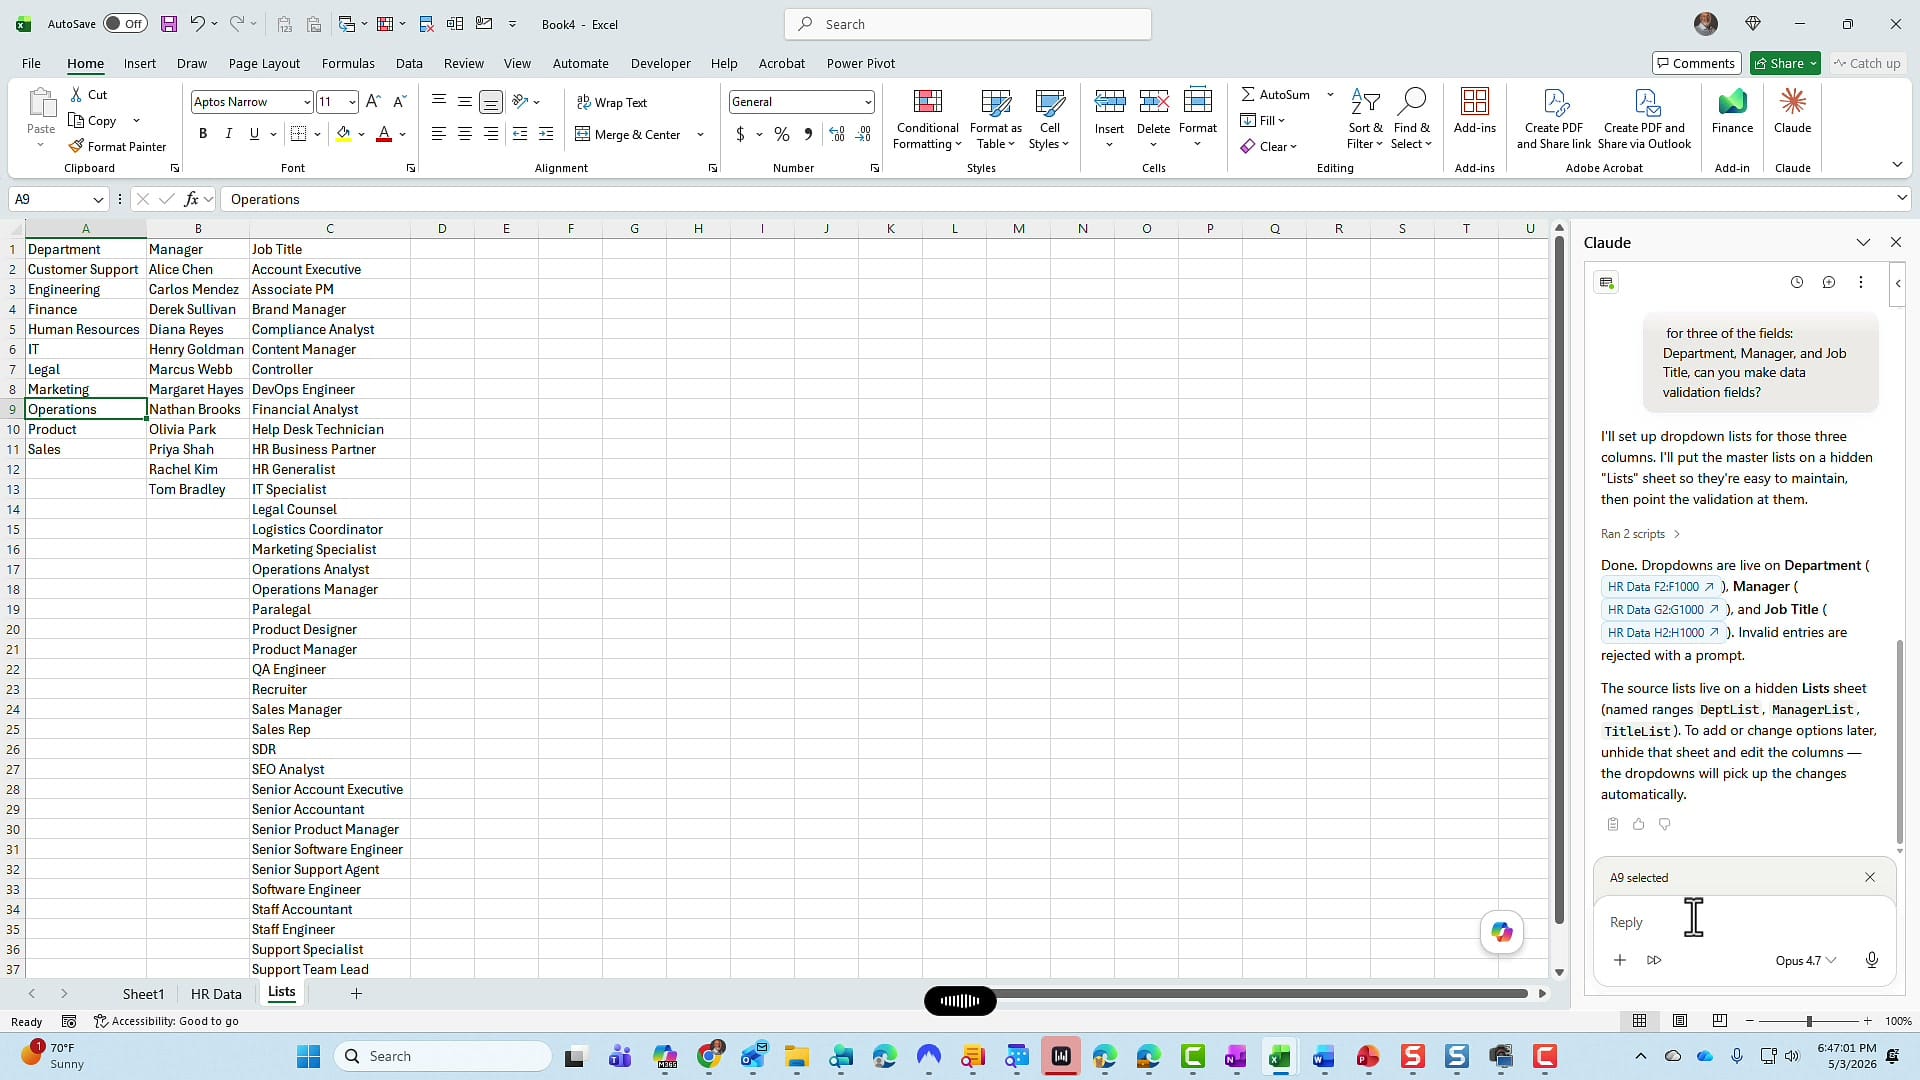Screen dimensions: 1920x1080
Task: Click Increase Decimal icon
Action: point(837,134)
